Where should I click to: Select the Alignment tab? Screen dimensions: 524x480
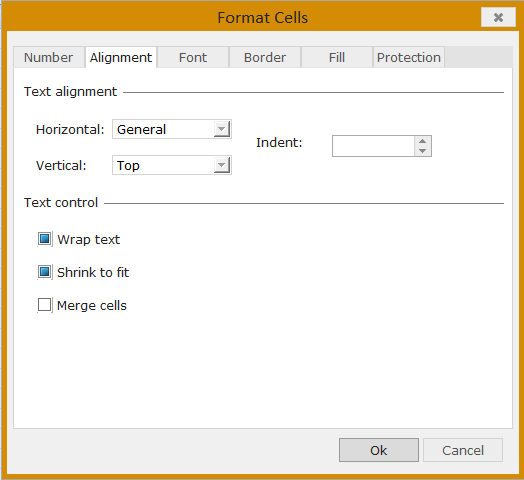121,57
